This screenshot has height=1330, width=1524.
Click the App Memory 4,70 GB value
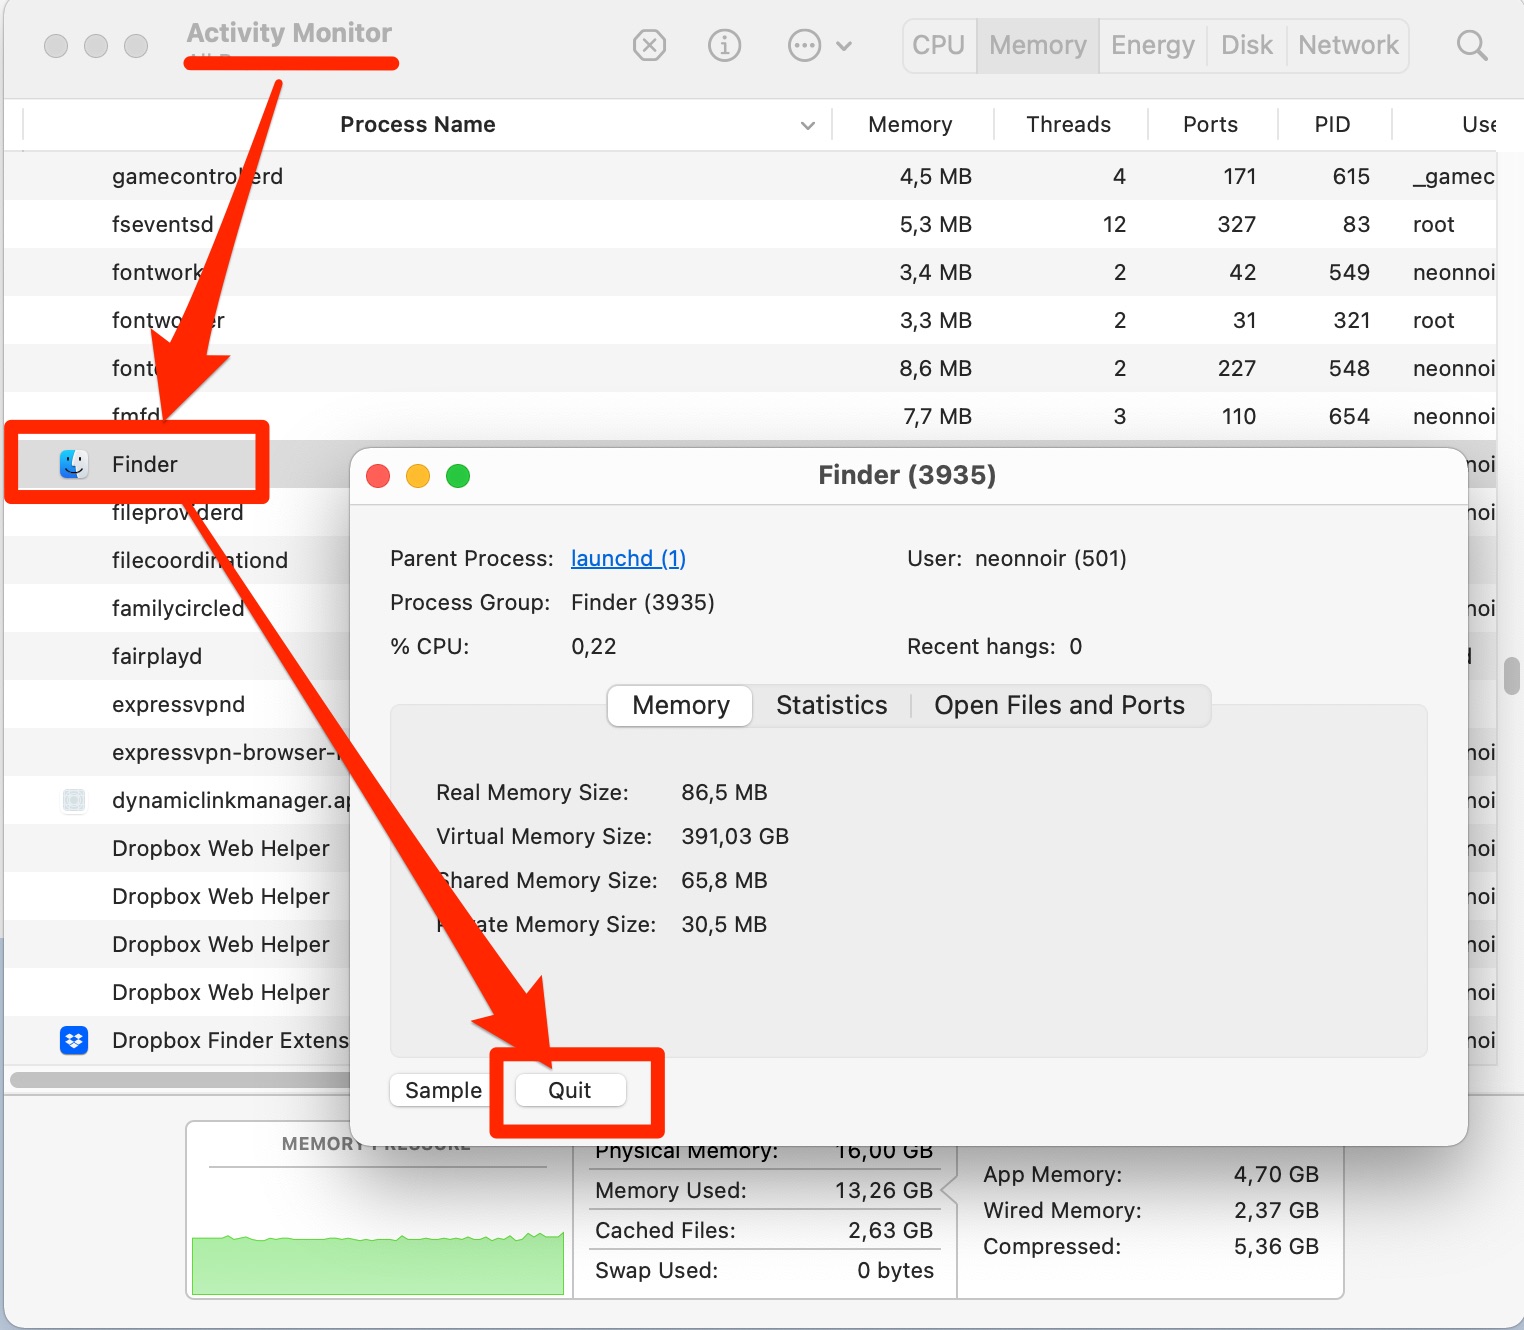(1276, 1174)
